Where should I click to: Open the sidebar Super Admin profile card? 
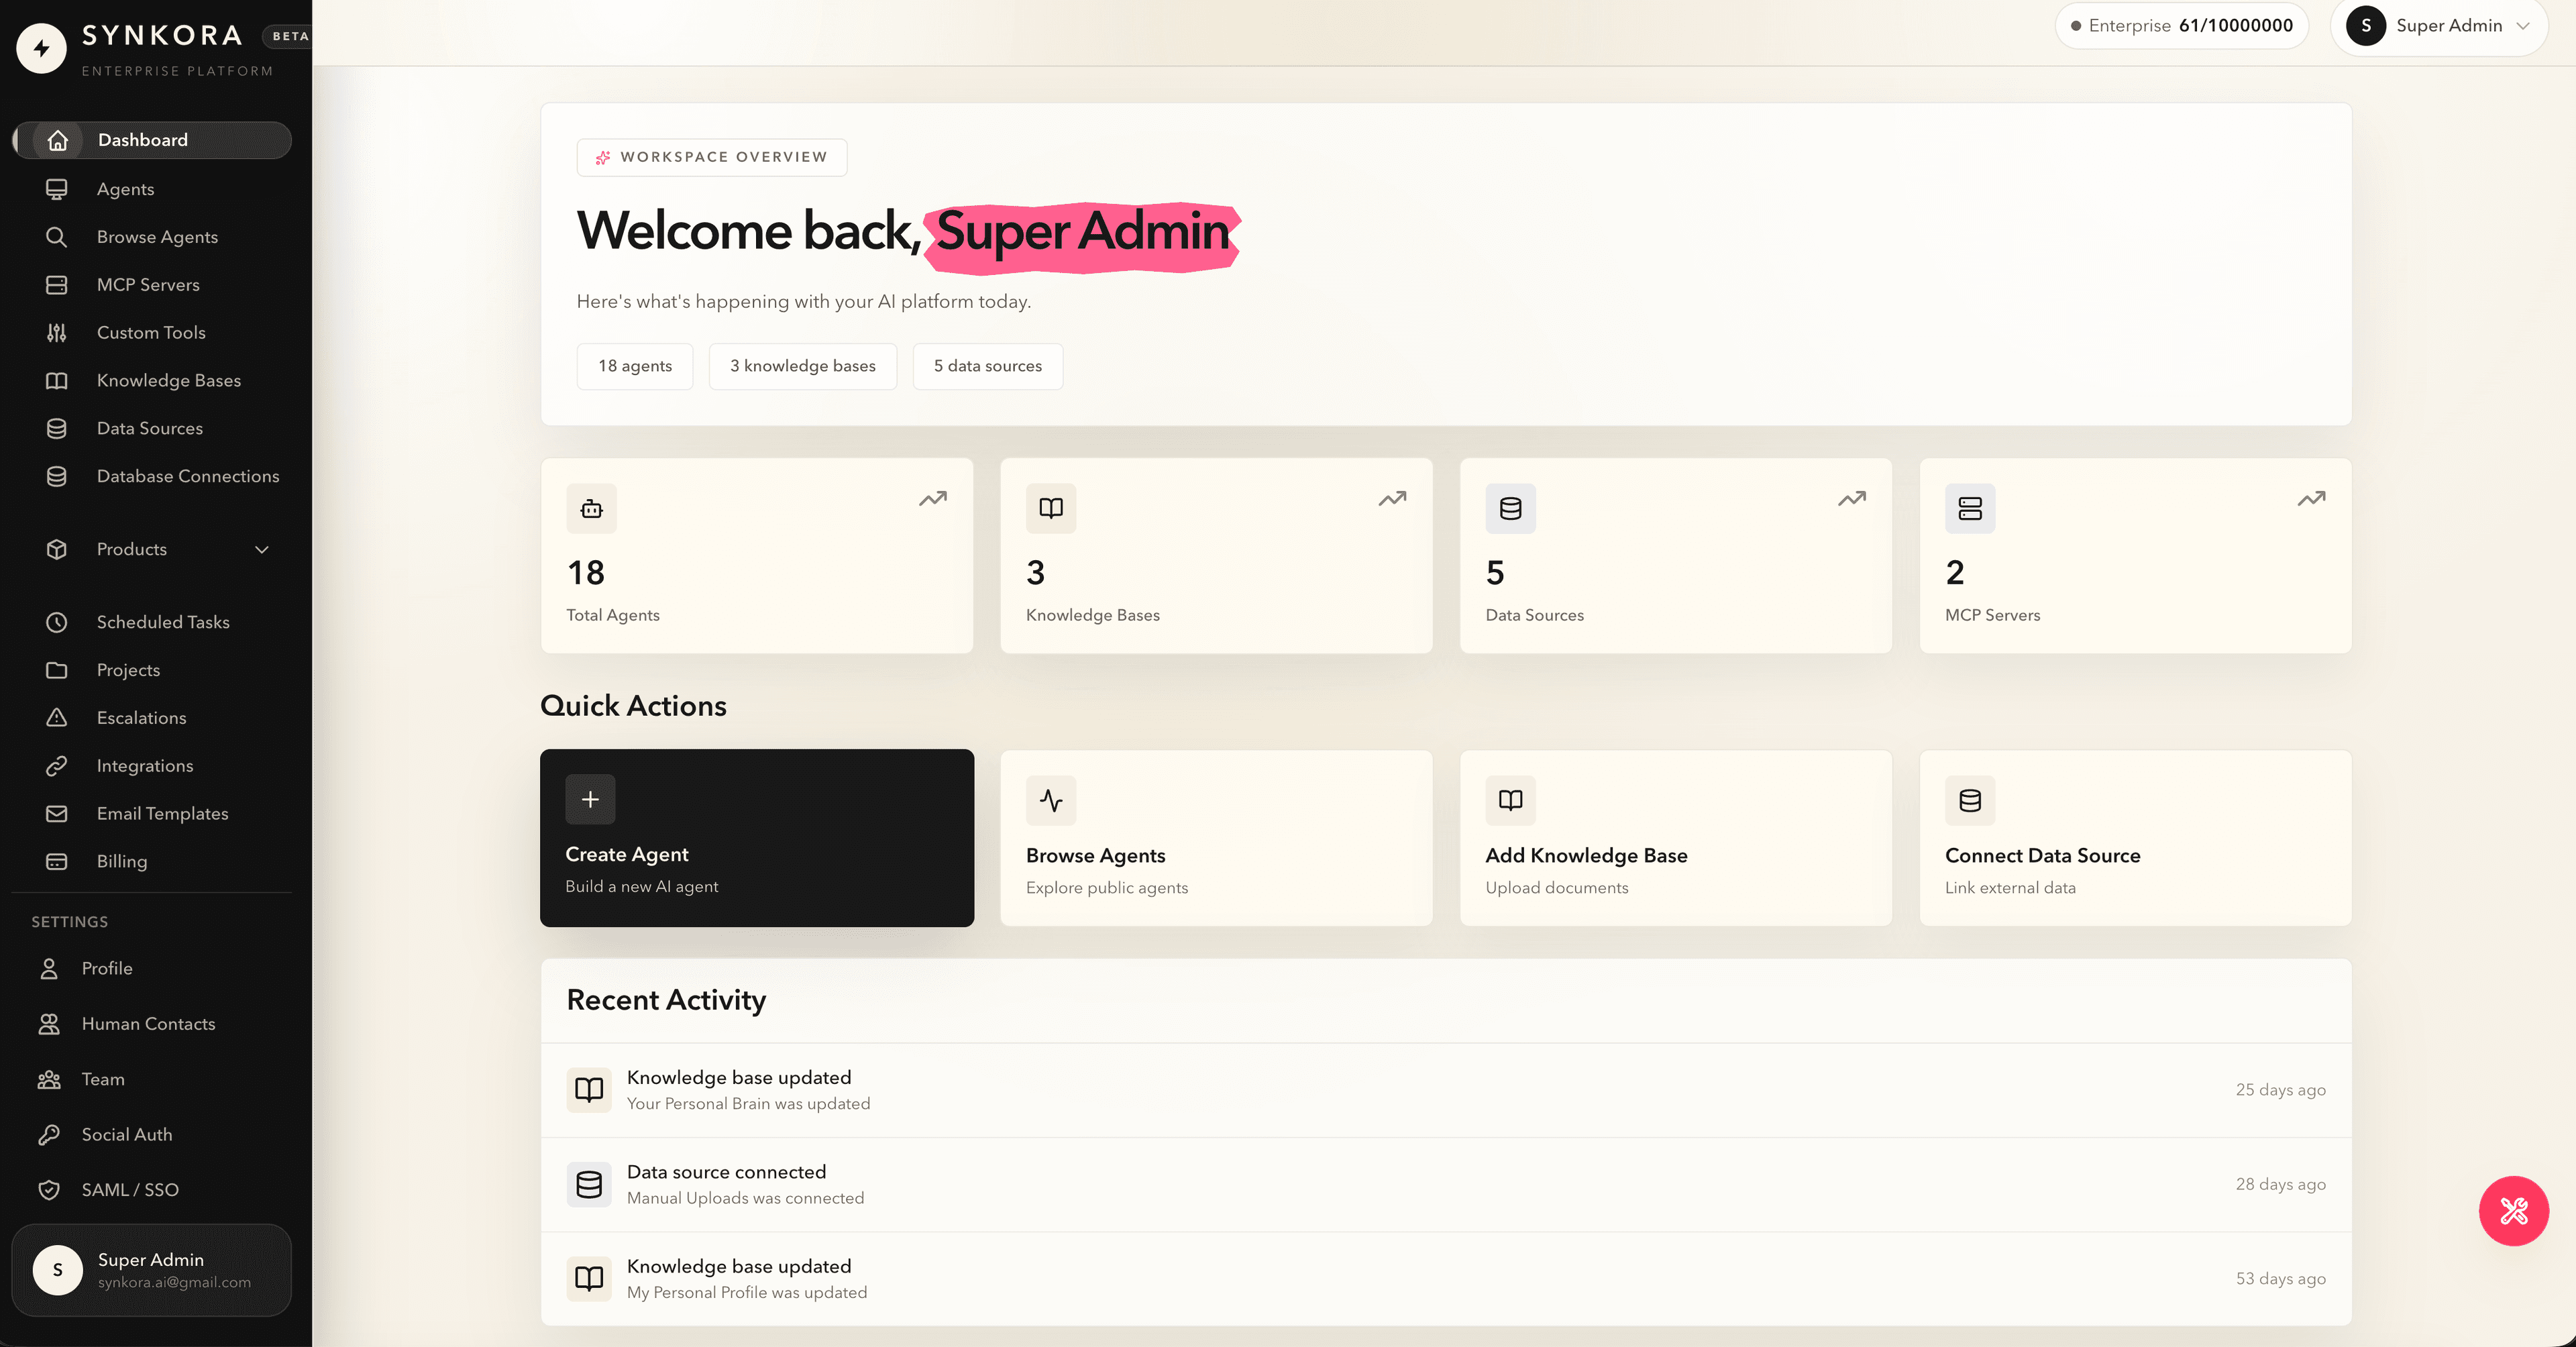pyautogui.click(x=152, y=1270)
